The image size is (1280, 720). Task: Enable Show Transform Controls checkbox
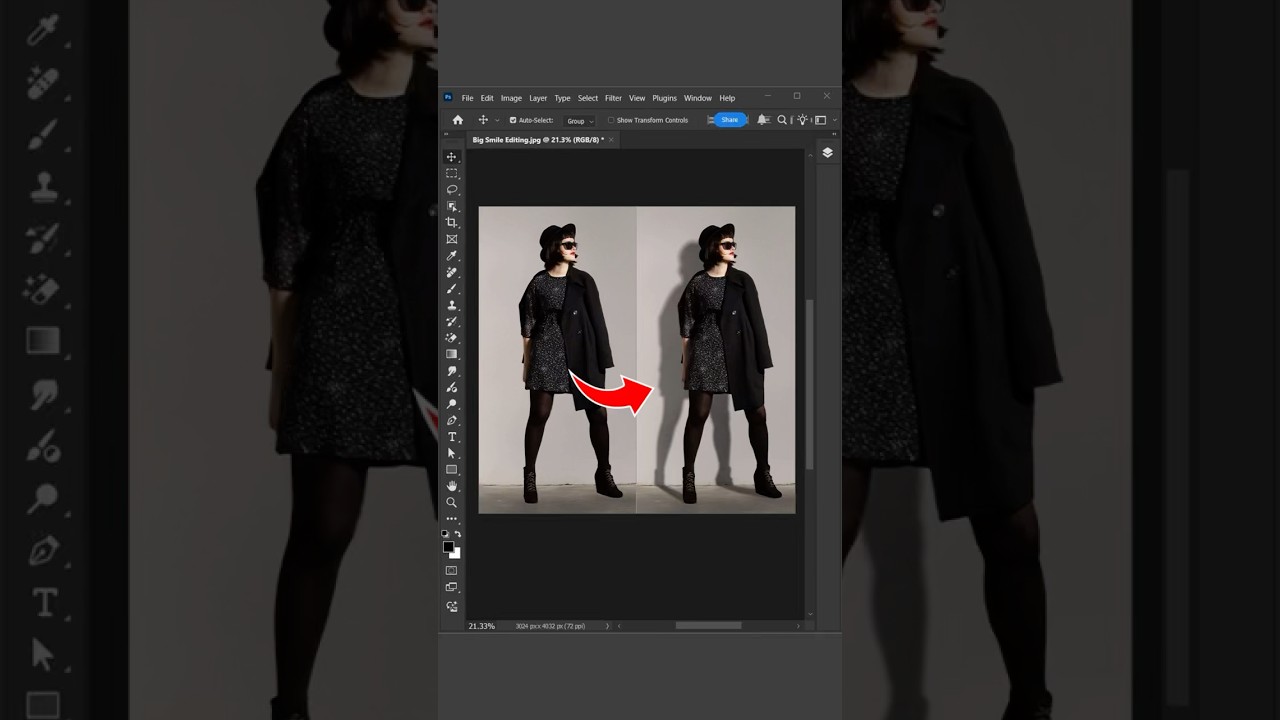click(611, 120)
